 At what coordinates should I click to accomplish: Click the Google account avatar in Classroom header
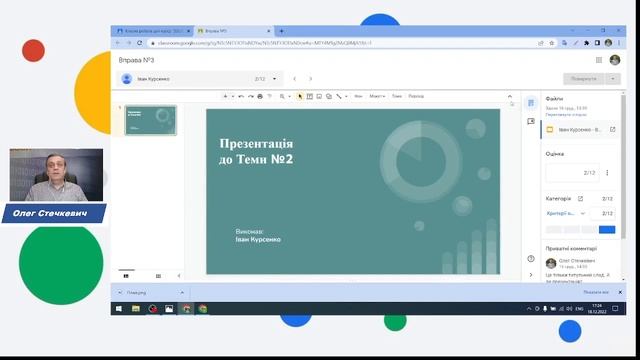pyautogui.click(x=615, y=60)
